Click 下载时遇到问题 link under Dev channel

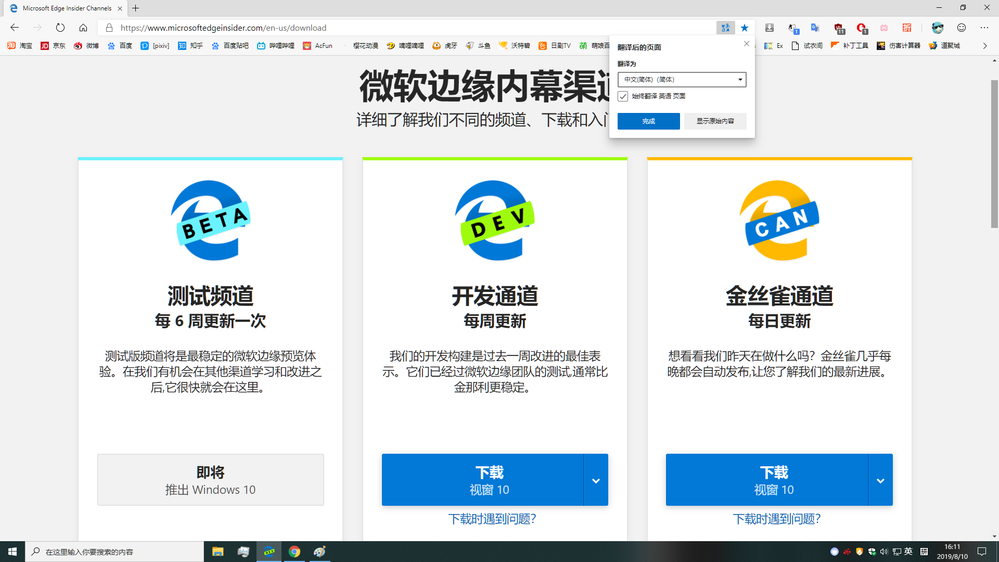pos(492,519)
